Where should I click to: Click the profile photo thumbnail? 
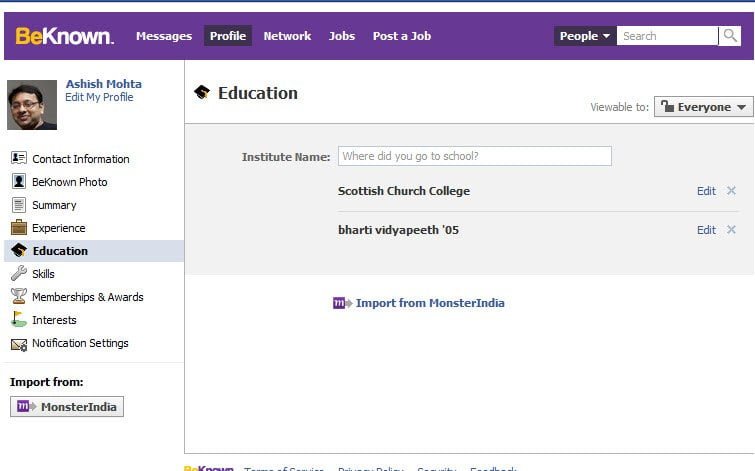[32, 105]
